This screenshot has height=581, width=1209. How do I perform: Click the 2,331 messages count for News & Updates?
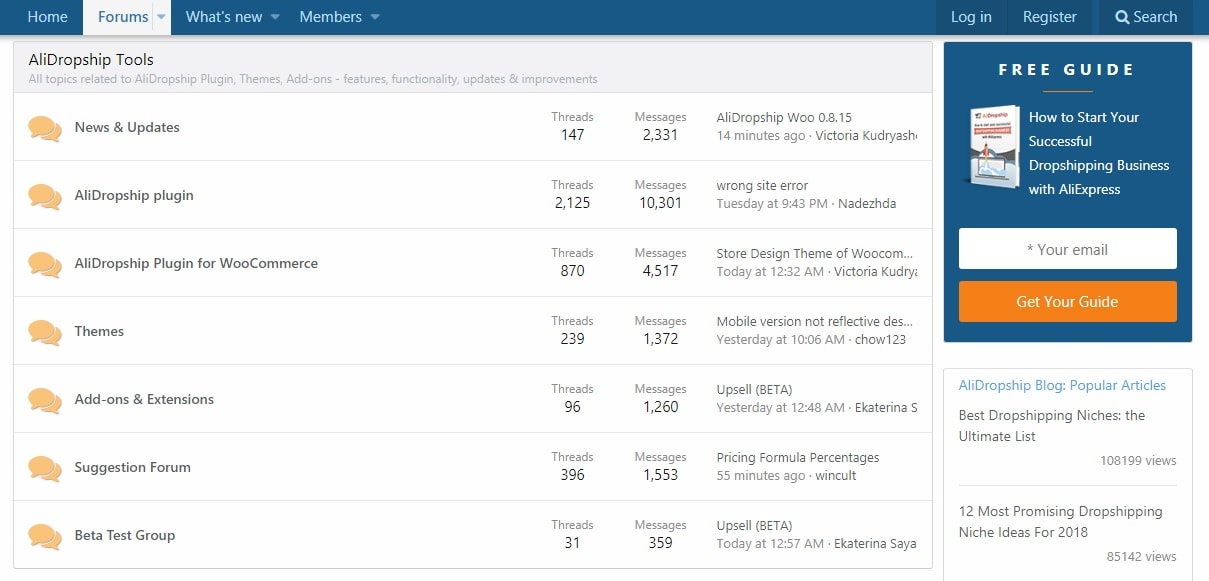tap(660, 135)
